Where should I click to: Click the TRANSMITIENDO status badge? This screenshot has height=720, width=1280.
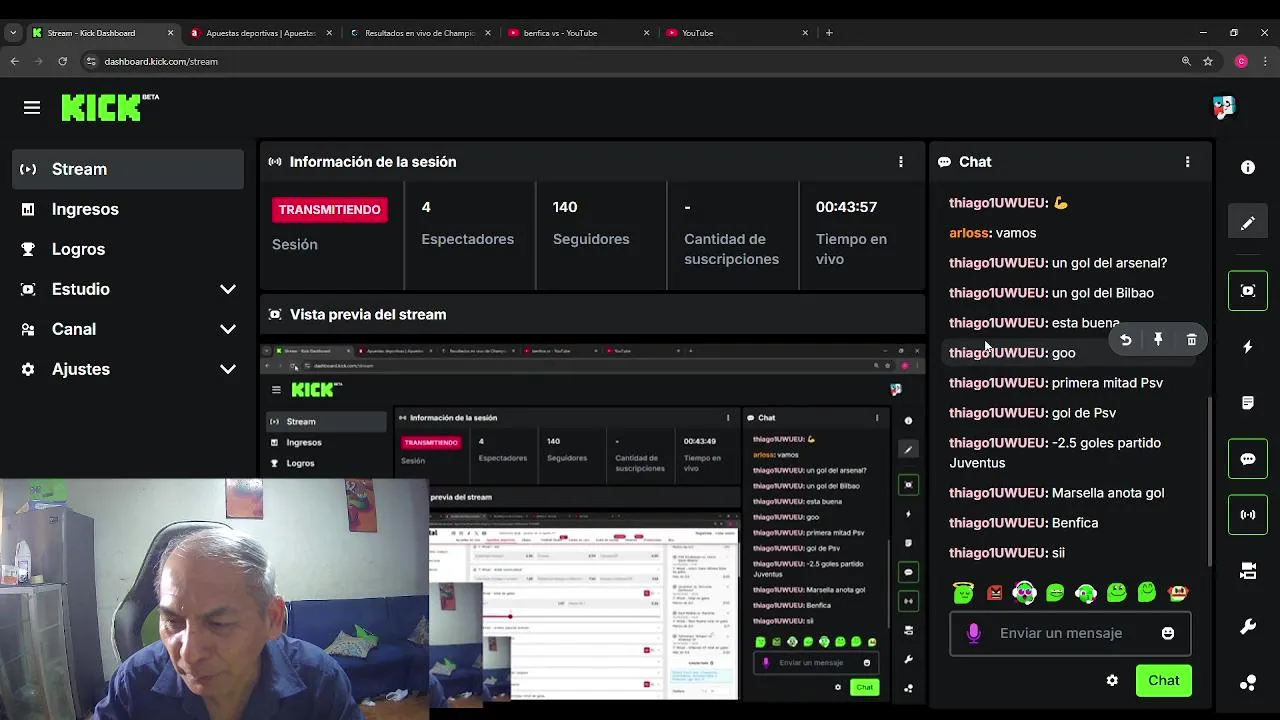click(x=329, y=209)
